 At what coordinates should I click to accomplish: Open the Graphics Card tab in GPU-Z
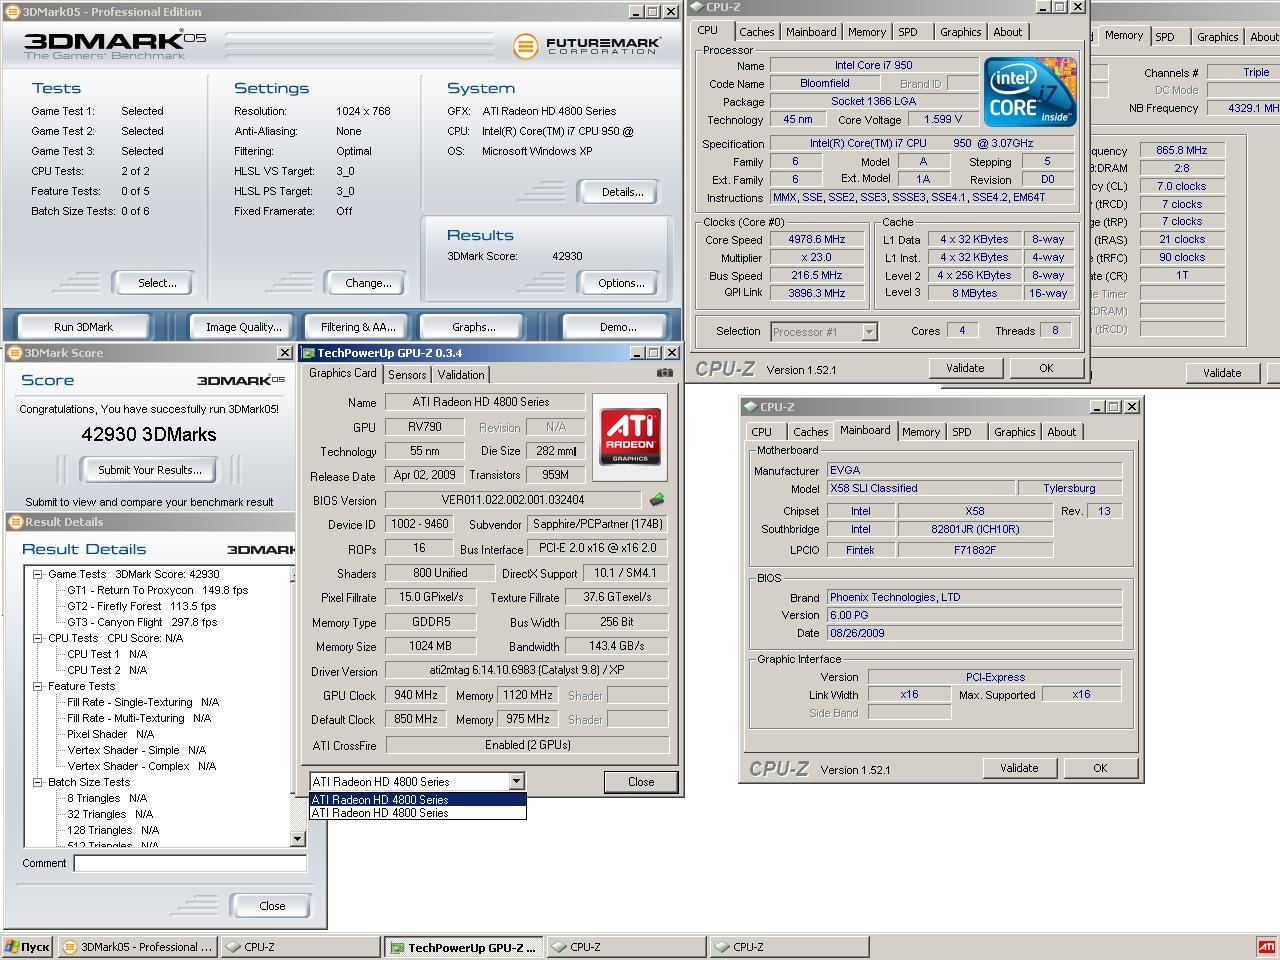(x=343, y=373)
